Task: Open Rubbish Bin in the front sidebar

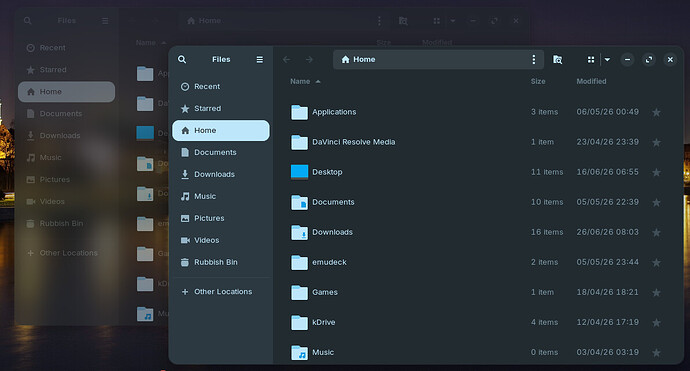Action: point(221,262)
